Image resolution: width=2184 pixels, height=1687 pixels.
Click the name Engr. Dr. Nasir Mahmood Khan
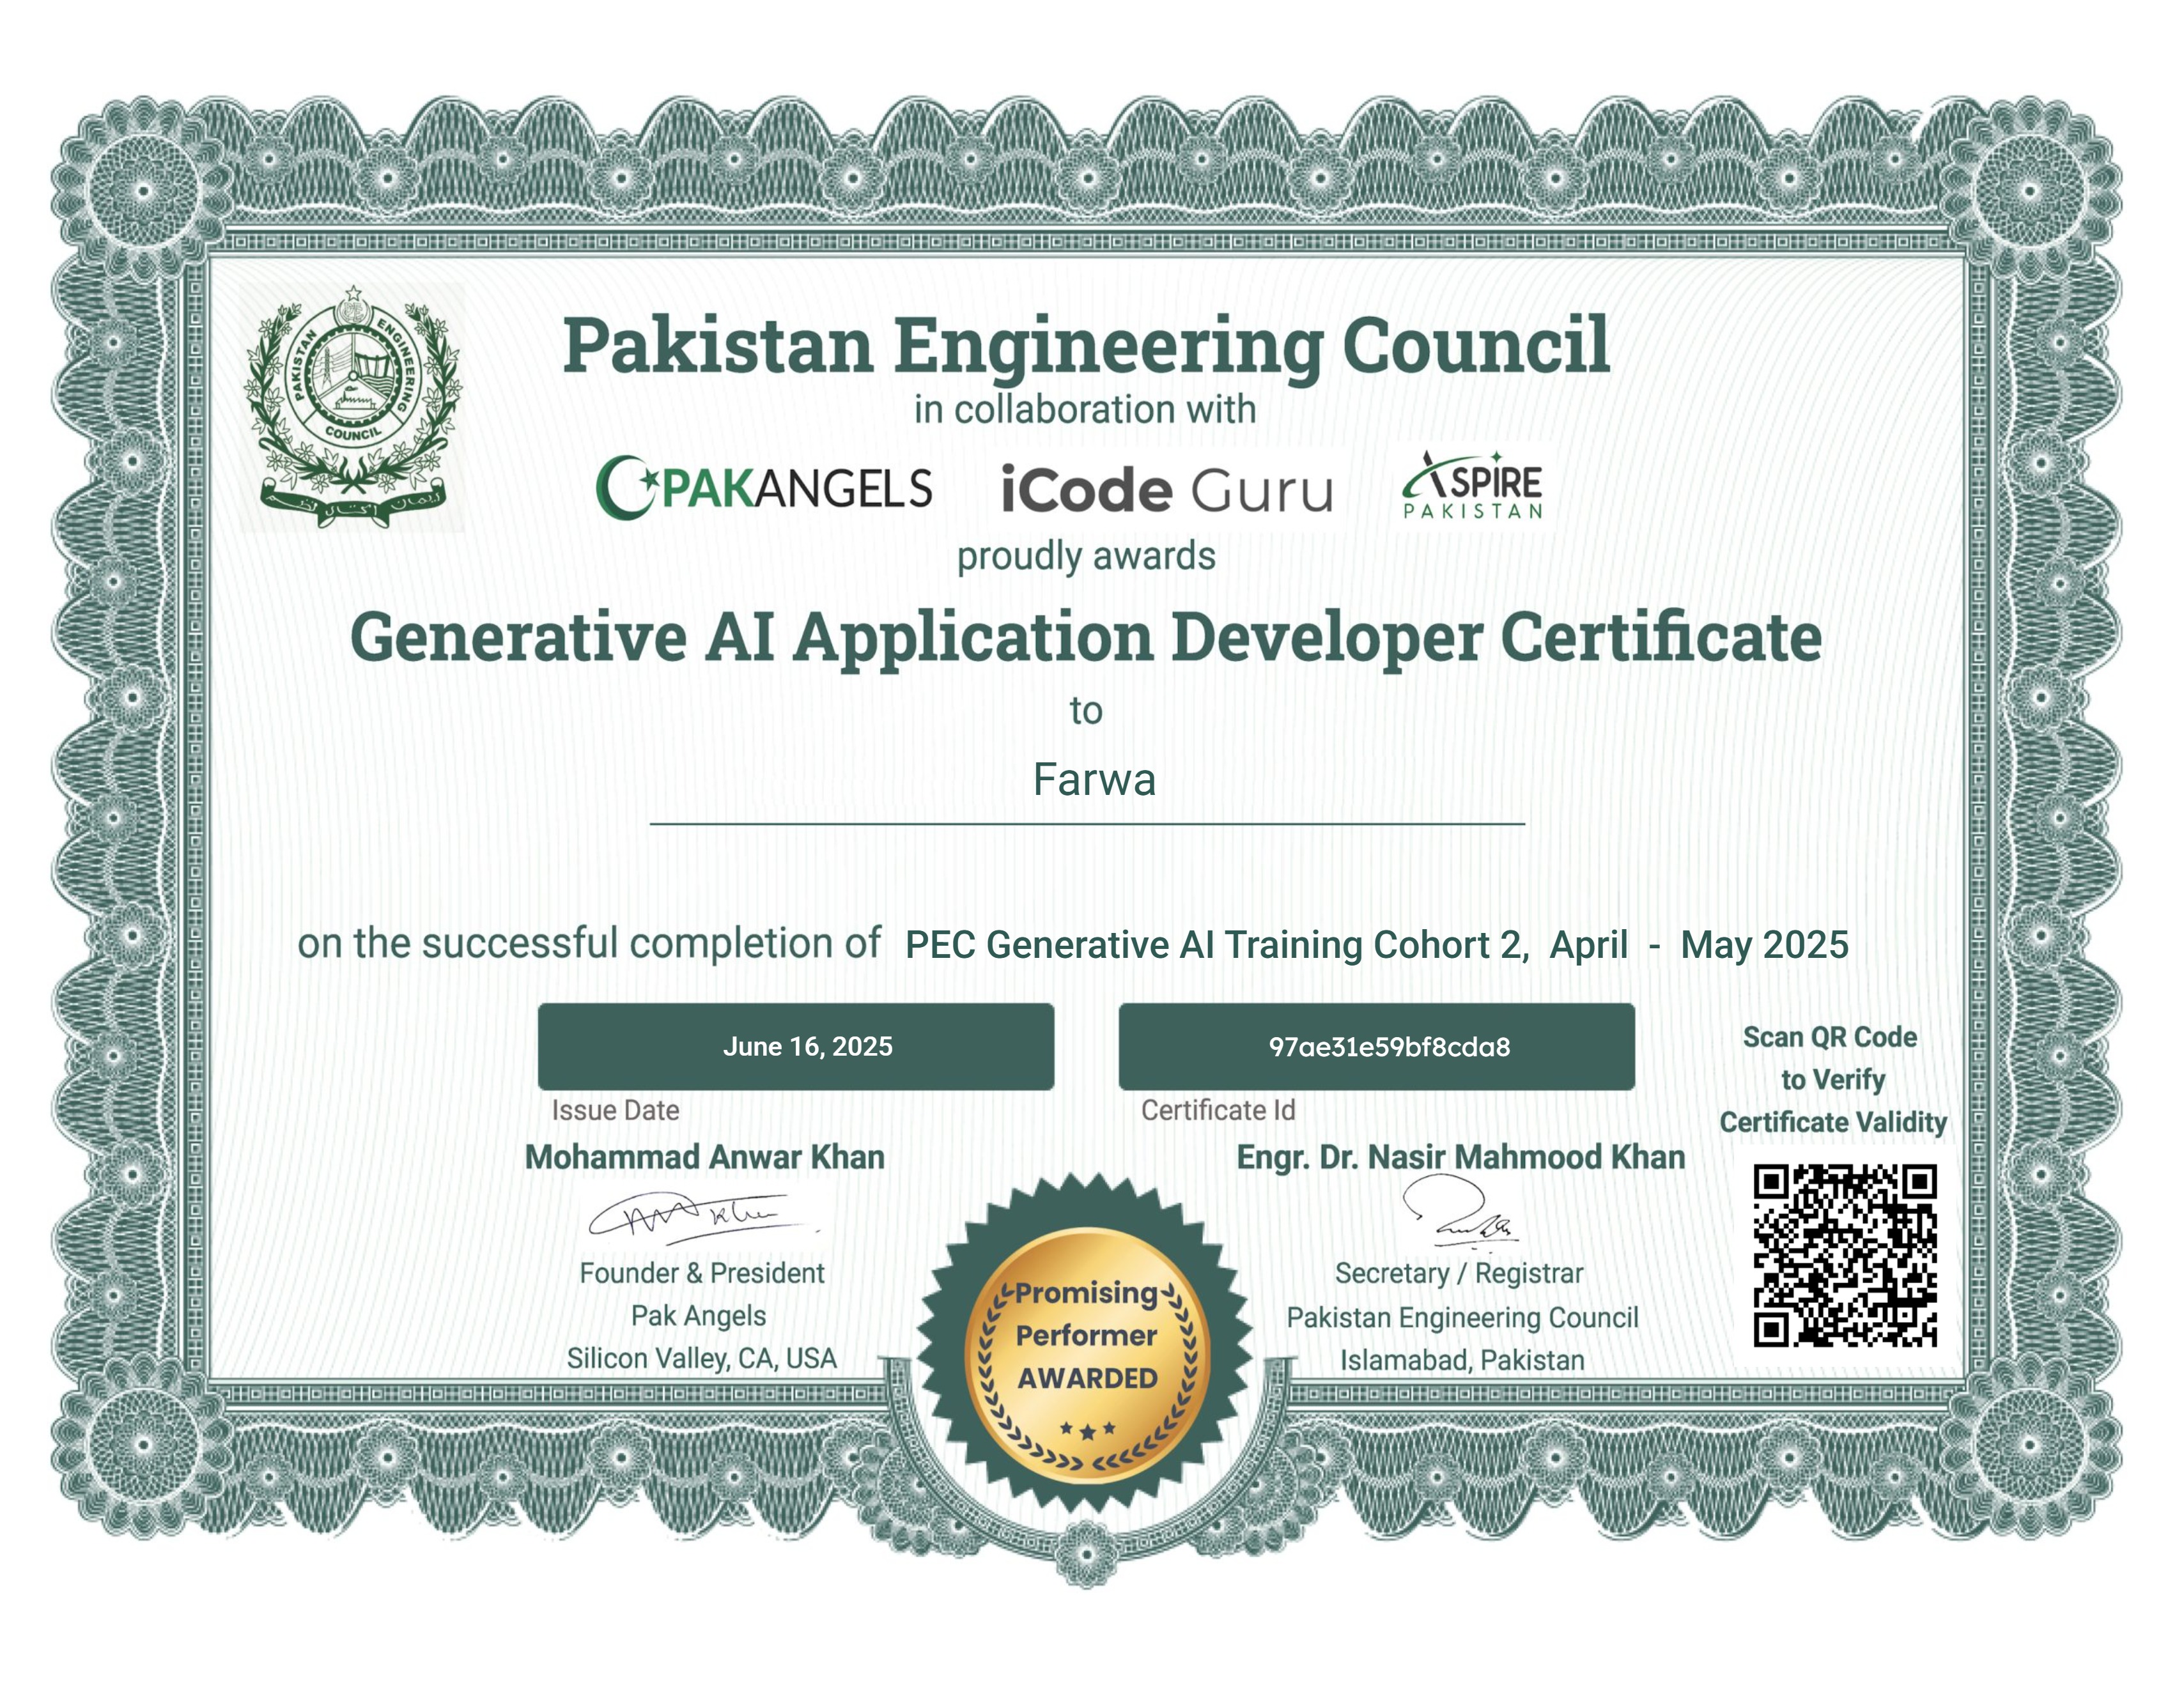[1461, 1157]
